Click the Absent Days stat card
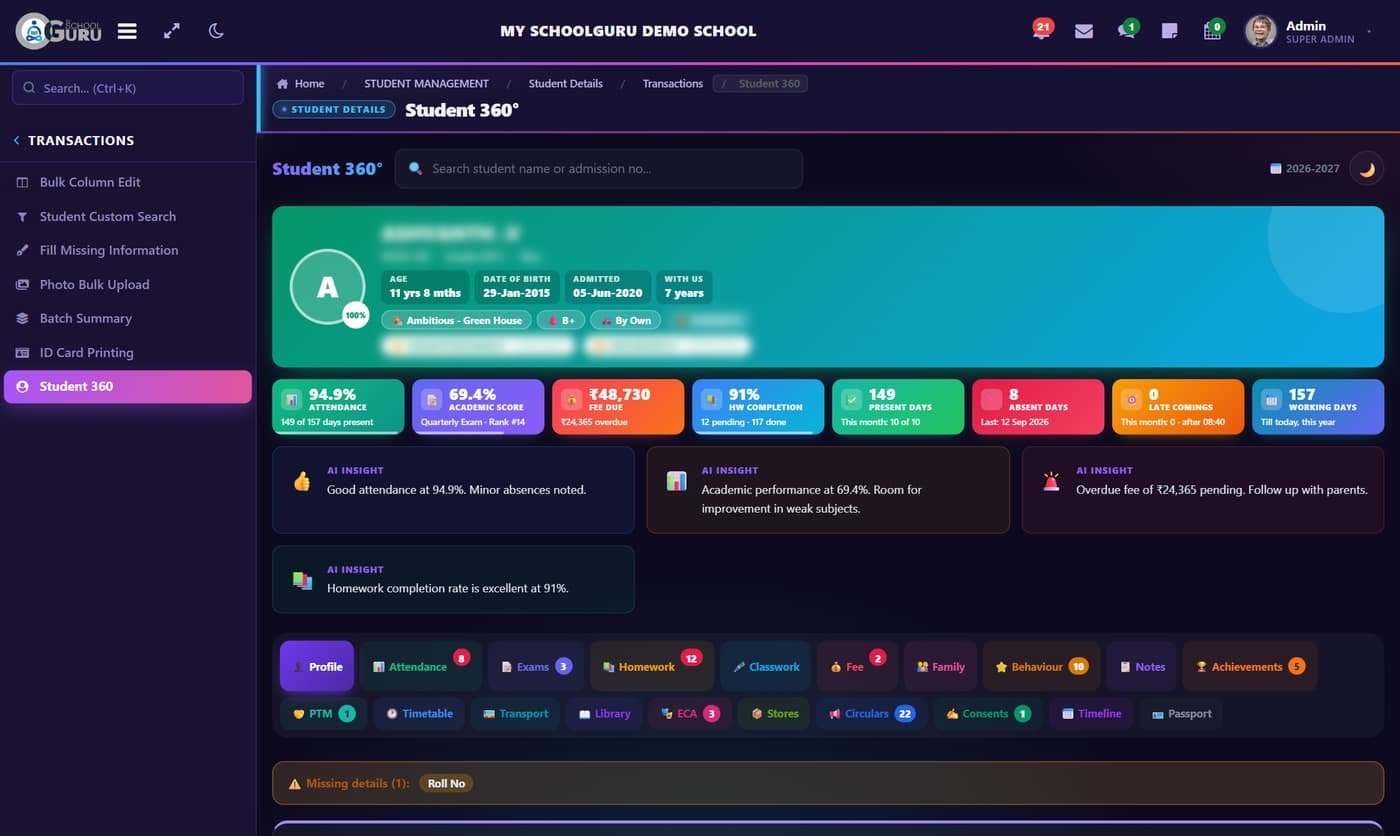This screenshot has width=1400, height=836. pos(1038,407)
